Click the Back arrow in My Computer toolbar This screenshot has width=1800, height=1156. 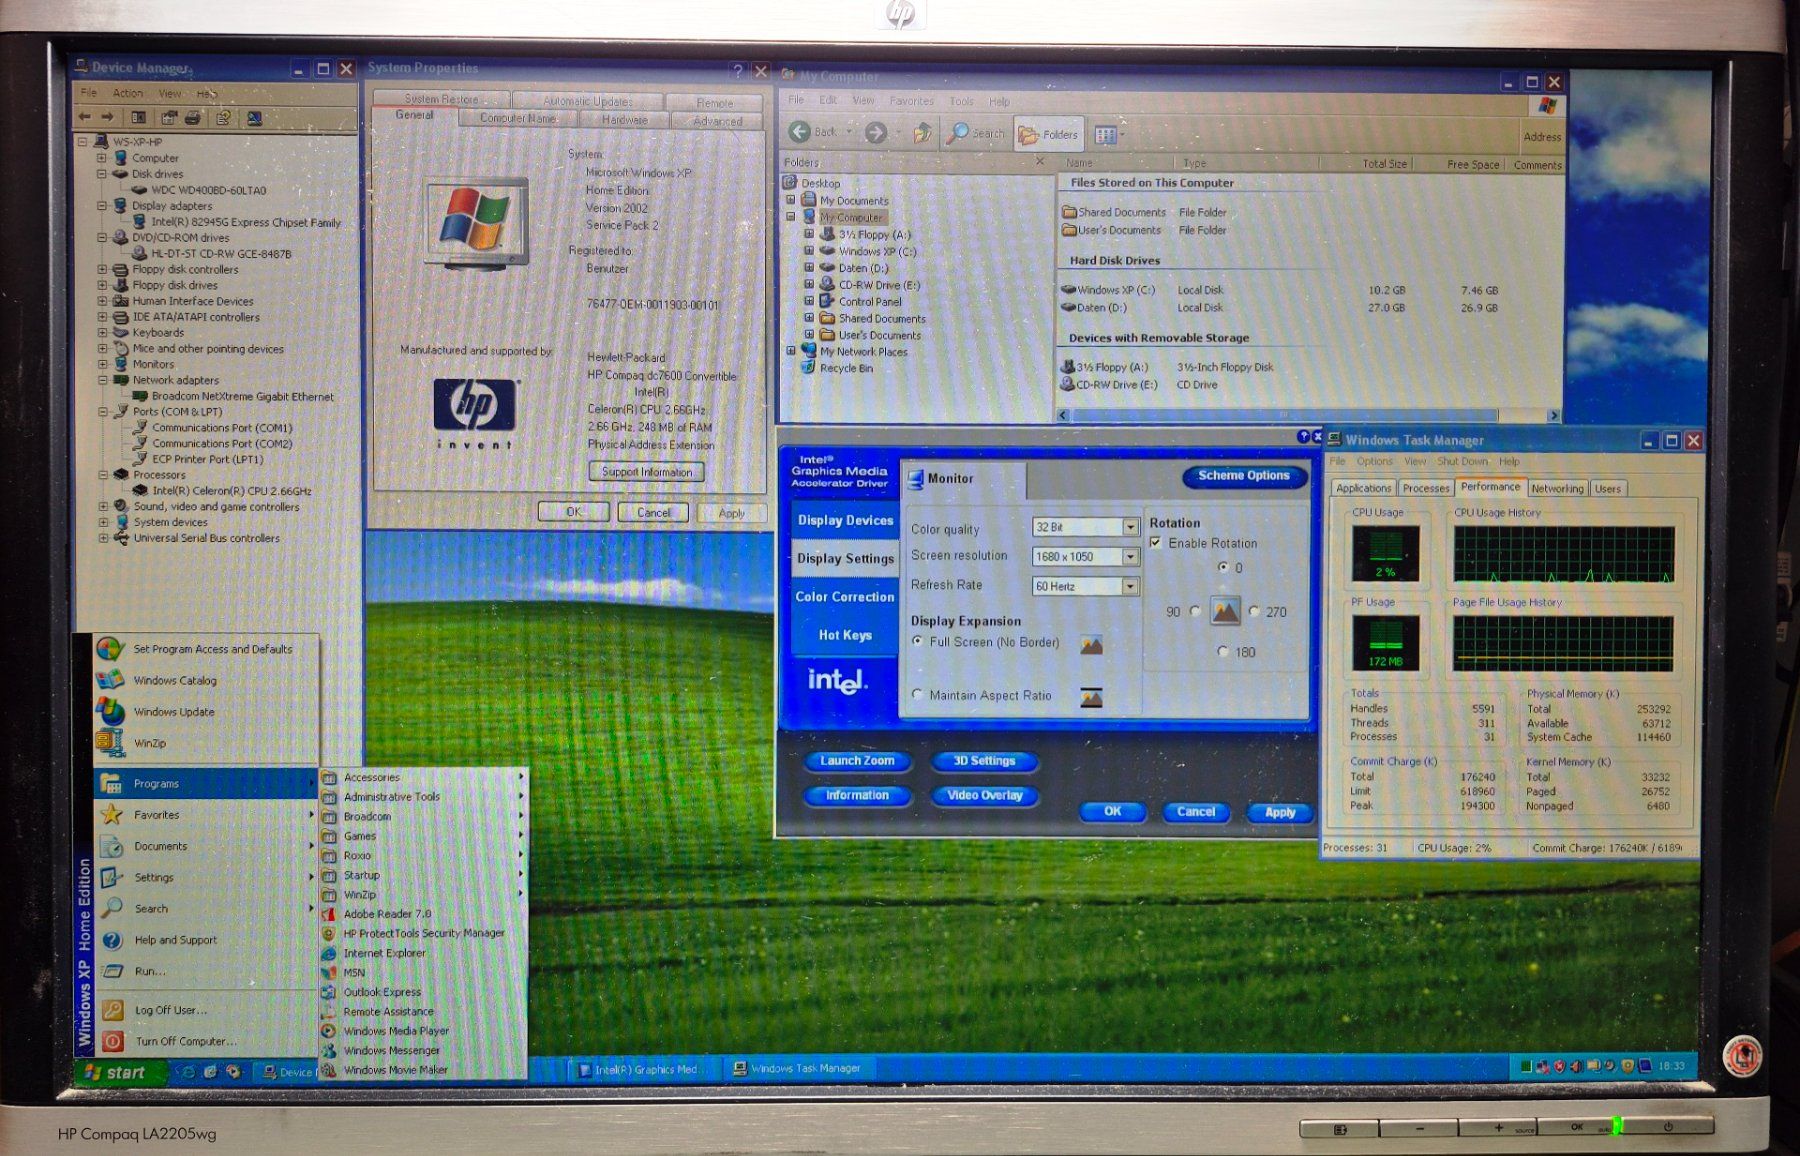click(799, 132)
